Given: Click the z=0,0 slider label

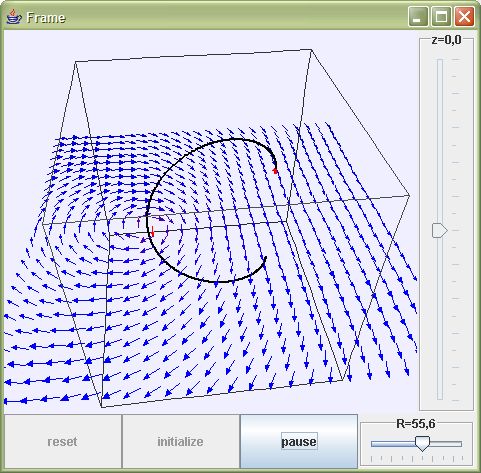Looking at the screenshot, I should (446, 40).
